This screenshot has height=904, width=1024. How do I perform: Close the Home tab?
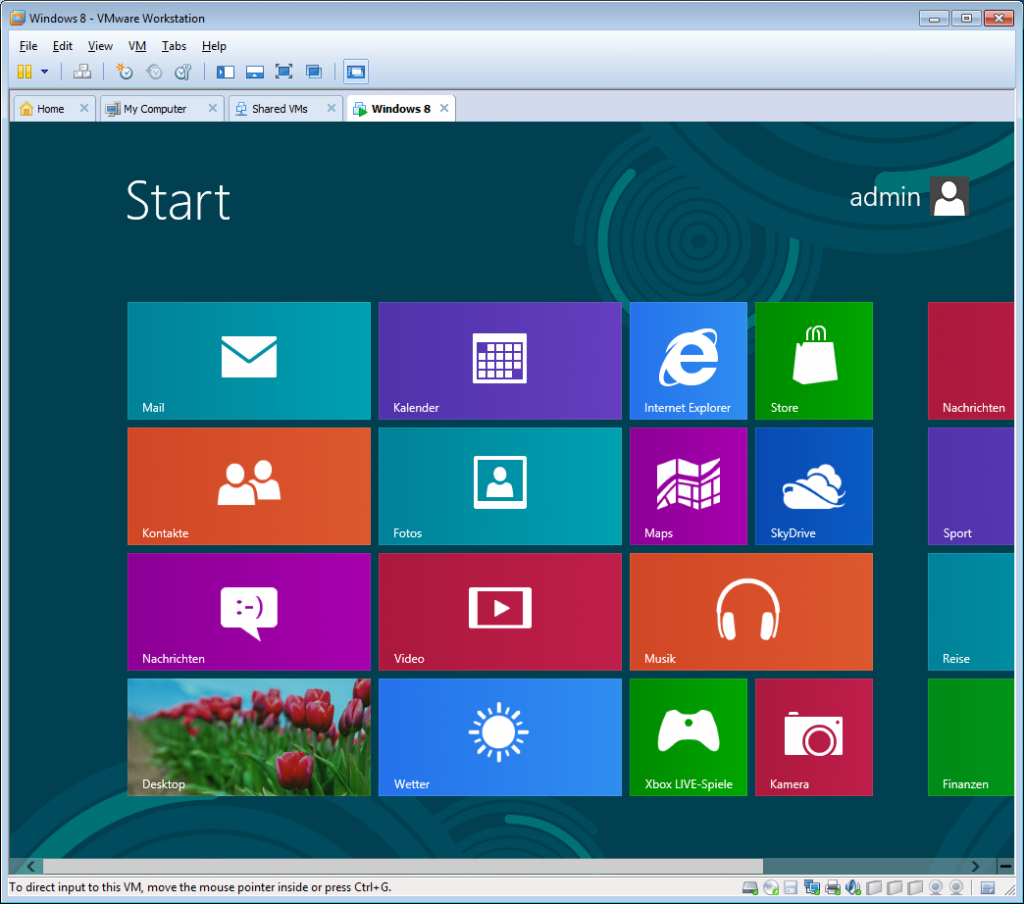[x=84, y=108]
